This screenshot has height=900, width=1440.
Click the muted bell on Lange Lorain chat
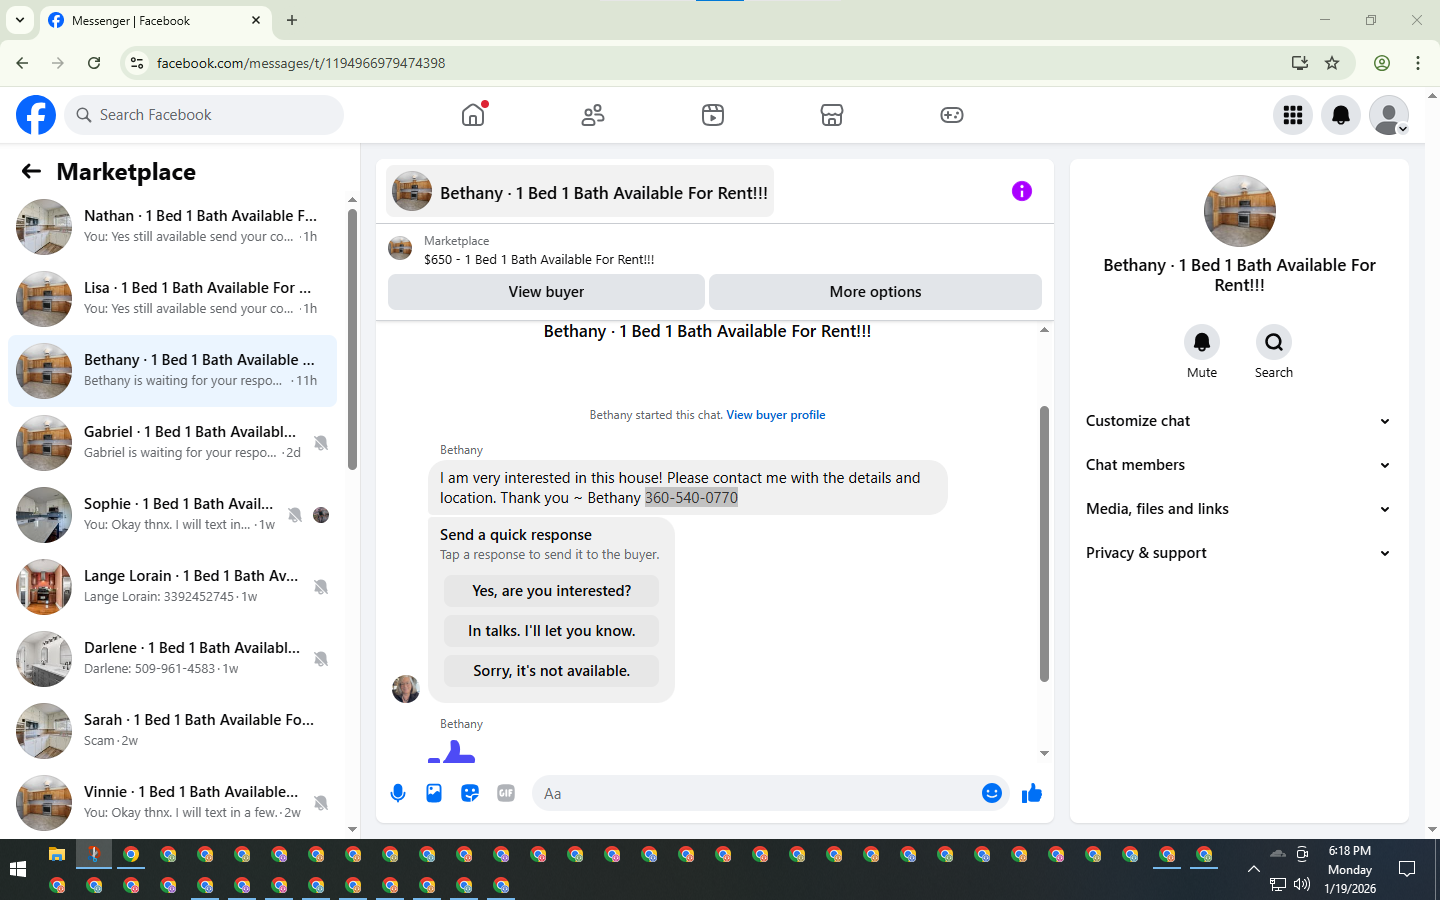321,587
